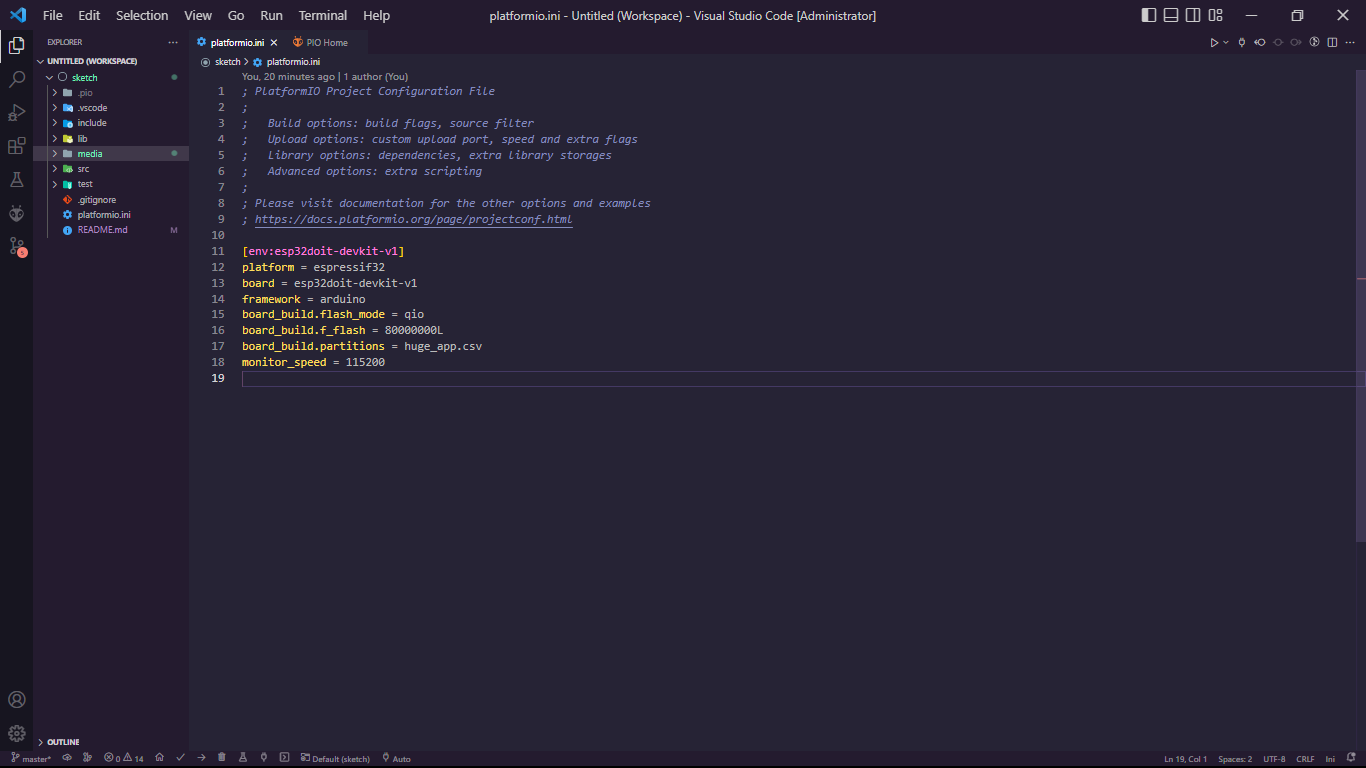Change CRLF end of line setting

click(1305, 758)
